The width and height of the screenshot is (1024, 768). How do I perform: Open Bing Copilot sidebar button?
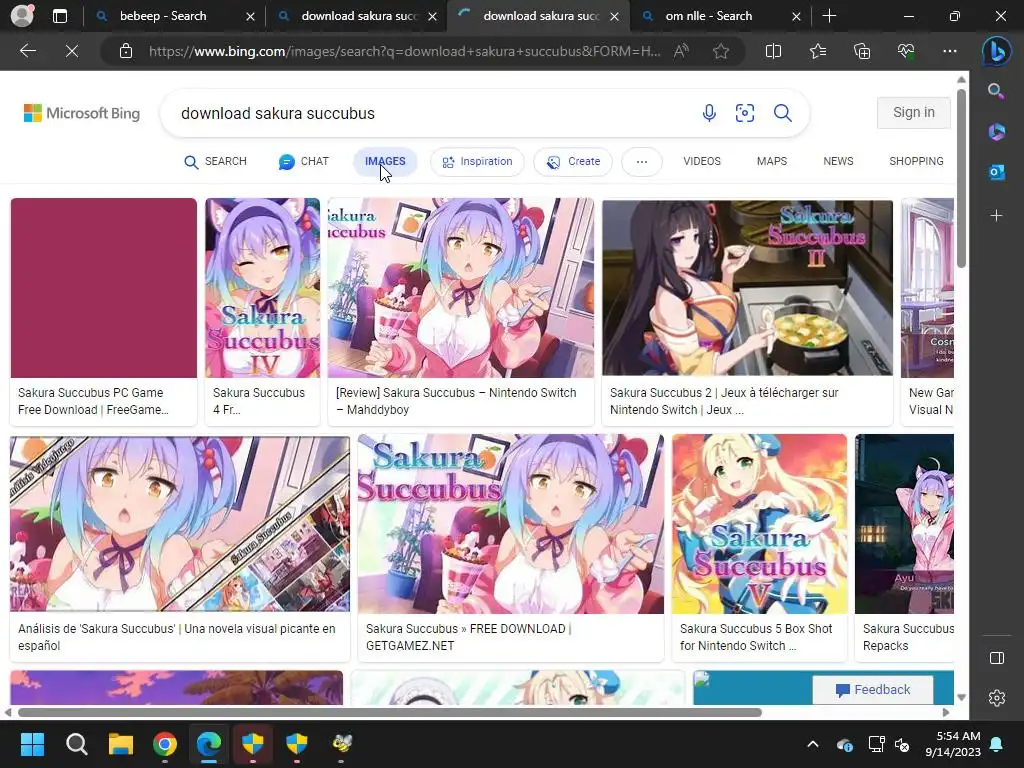click(997, 52)
